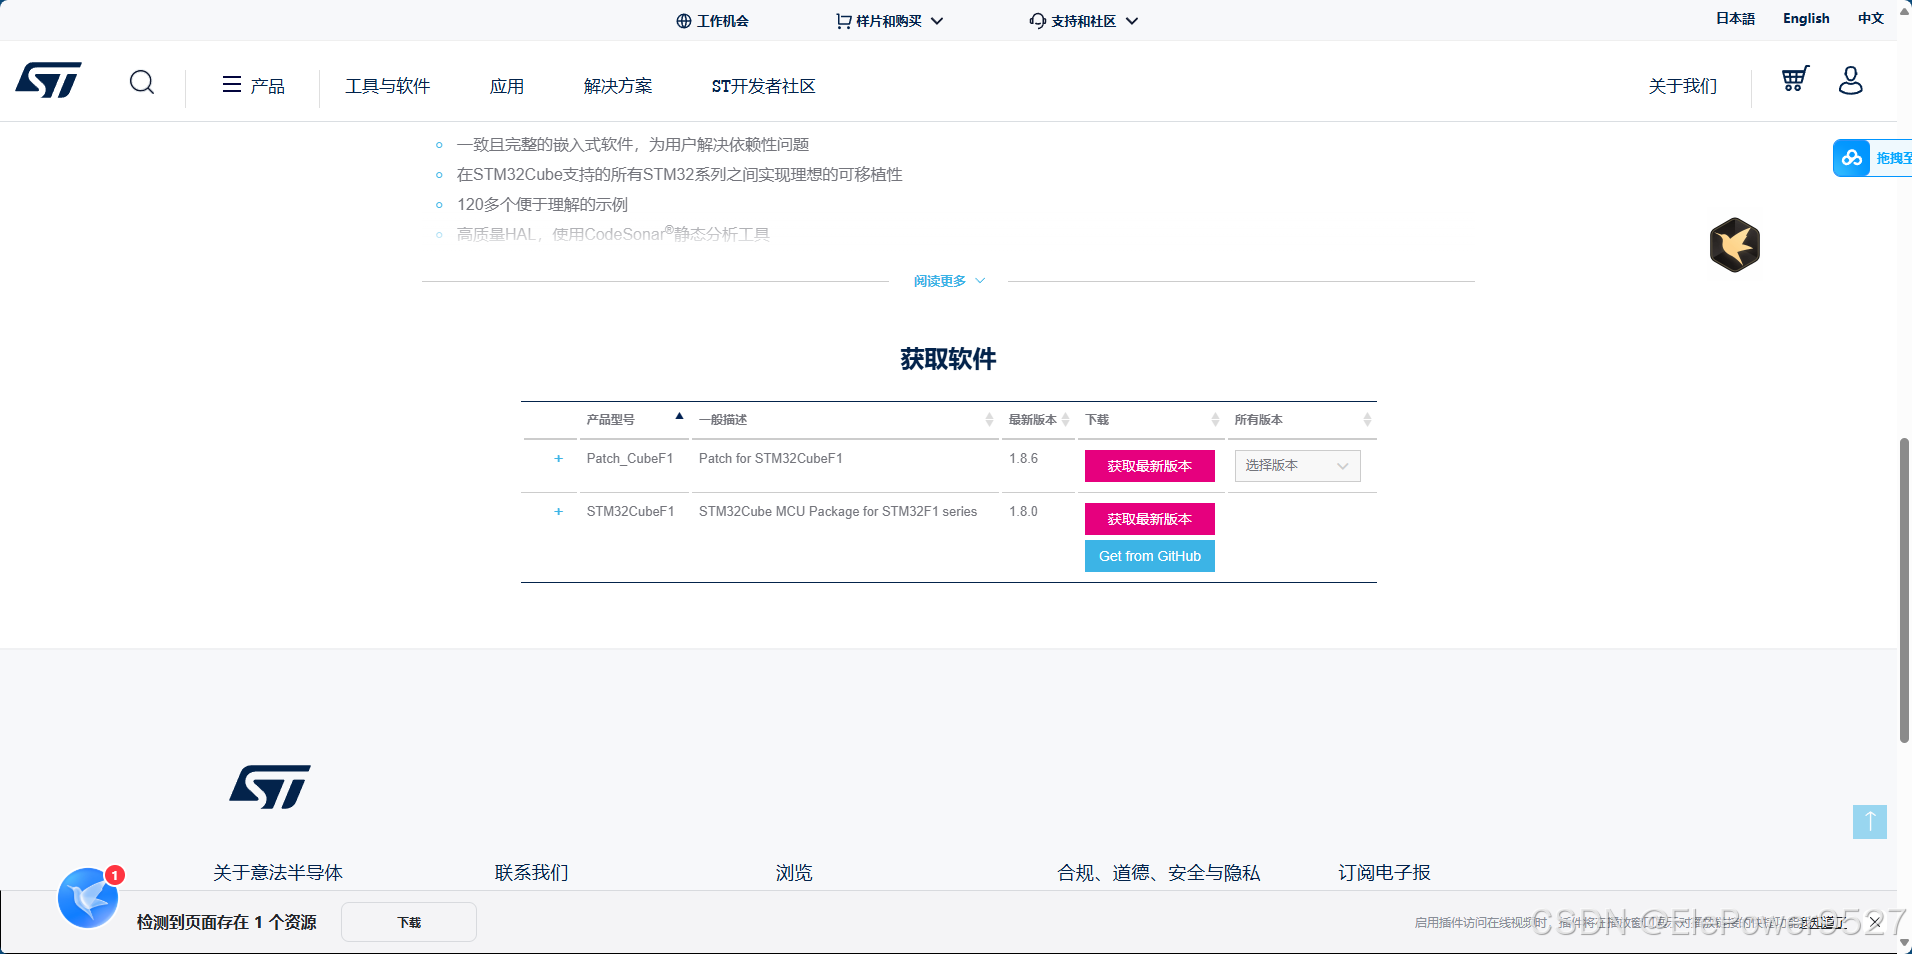The width and height of the screenshot is (1912, 954).
Task: Expand 阅读更多 to read more
Action: tap(949, 281)
